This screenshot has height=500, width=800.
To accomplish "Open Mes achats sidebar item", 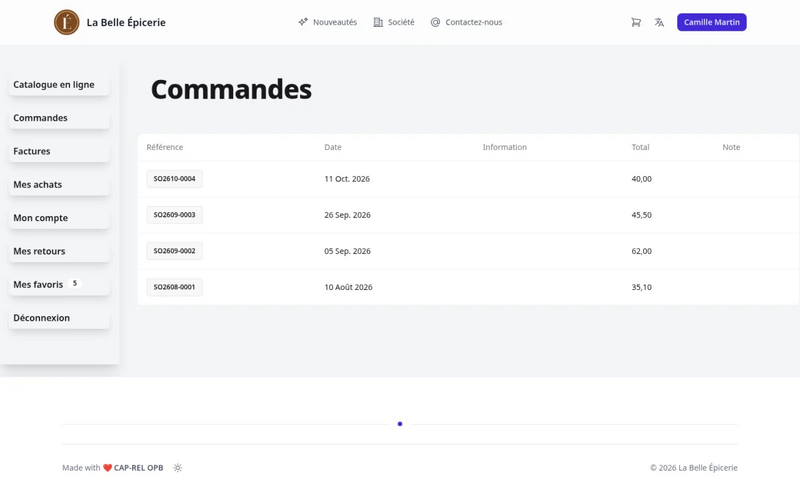I will 59,185.
